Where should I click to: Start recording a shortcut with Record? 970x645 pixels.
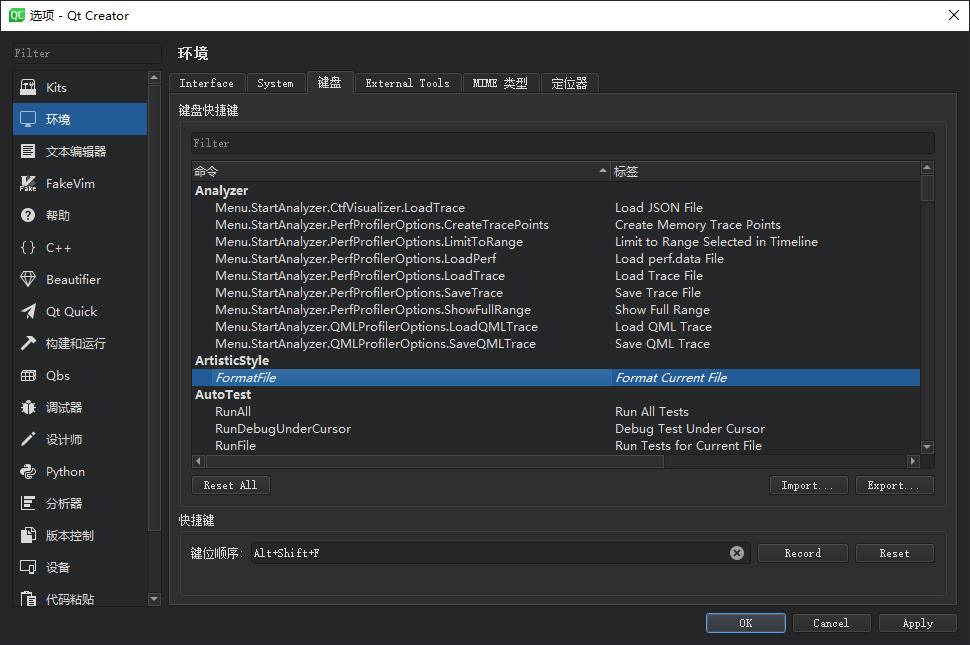[x=802, y=553]
